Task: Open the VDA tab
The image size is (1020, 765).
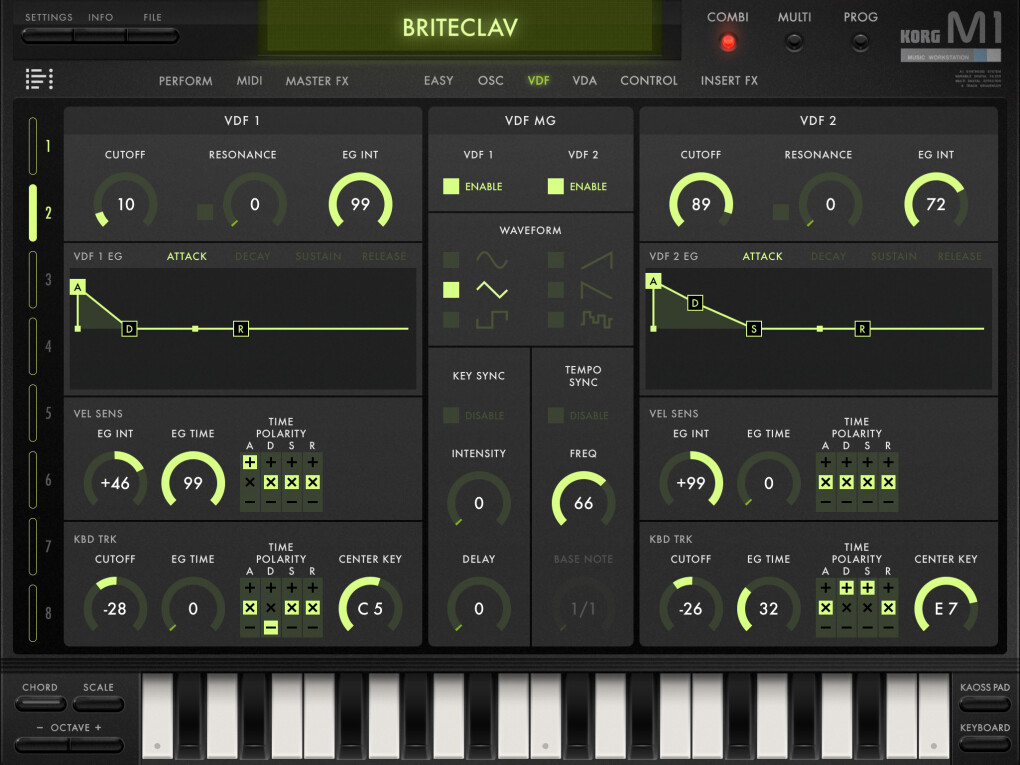Action: pos(584,81)
